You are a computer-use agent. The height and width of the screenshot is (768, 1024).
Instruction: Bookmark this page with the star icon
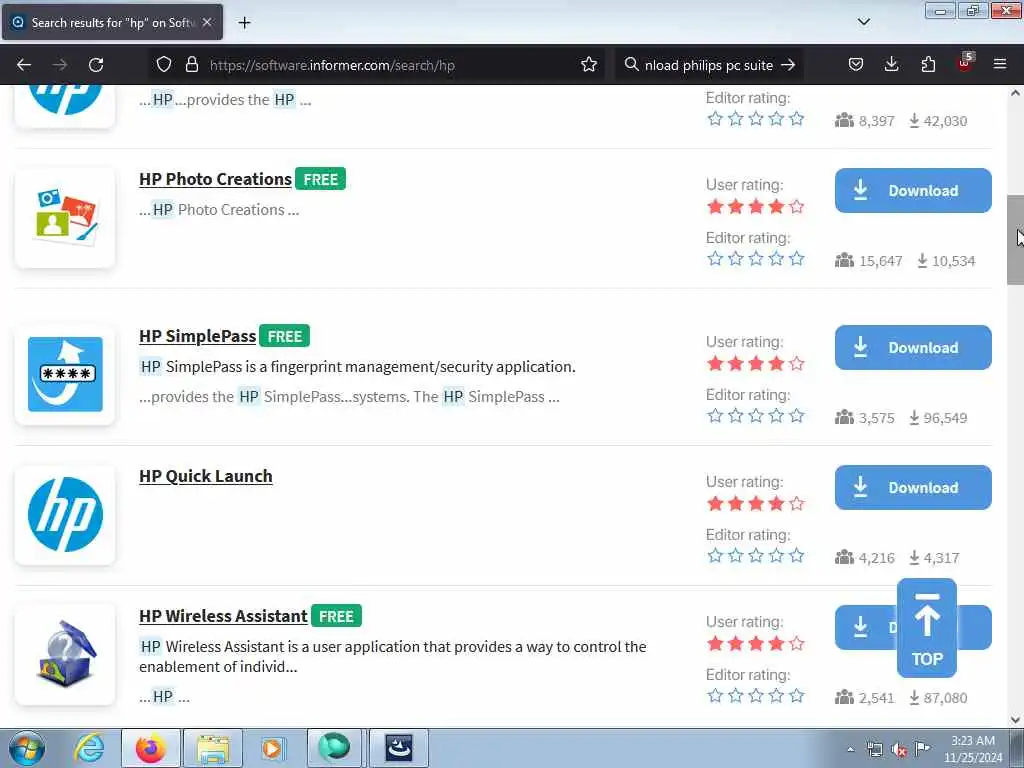click(x=588, y=65)
